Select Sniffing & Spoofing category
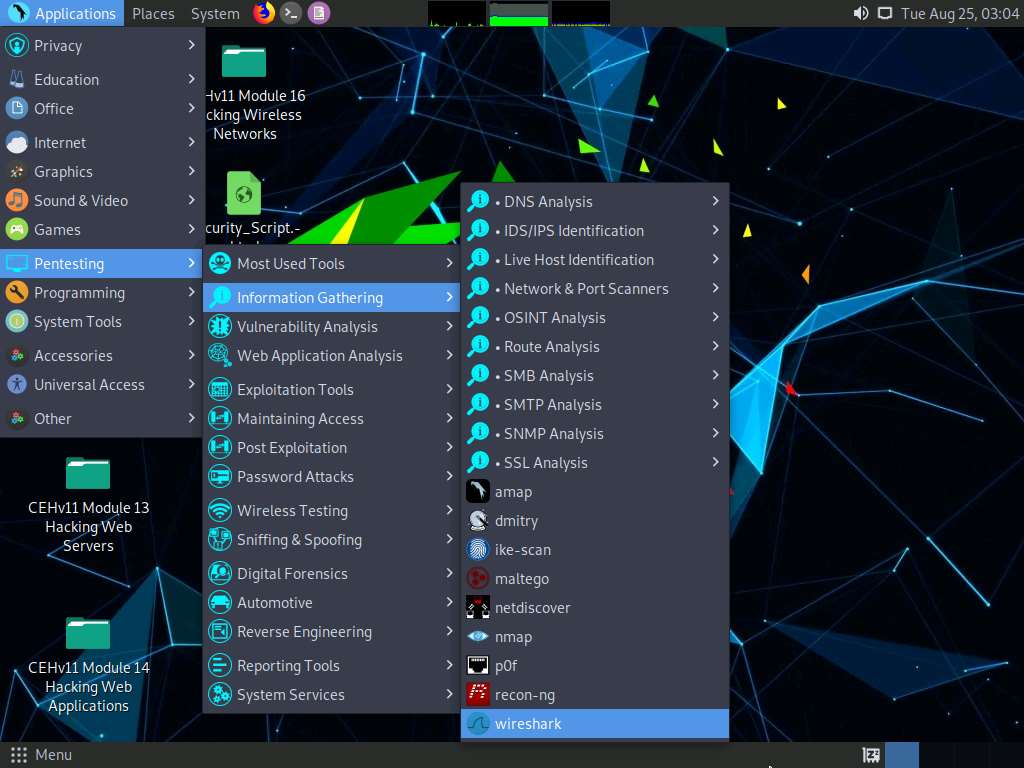The height and width of the screenshot is (768, 1024). [332, 539]
